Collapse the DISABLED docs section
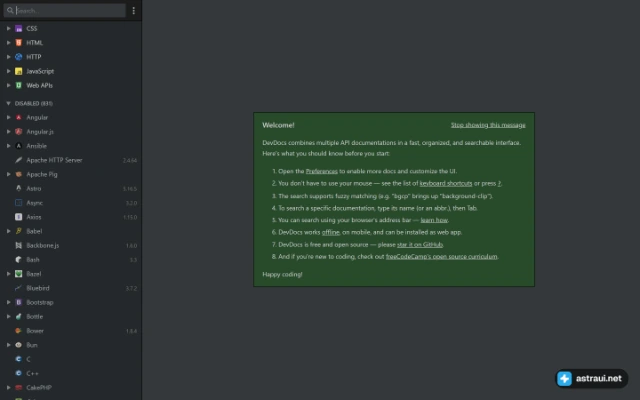 (x=8, y=104)
